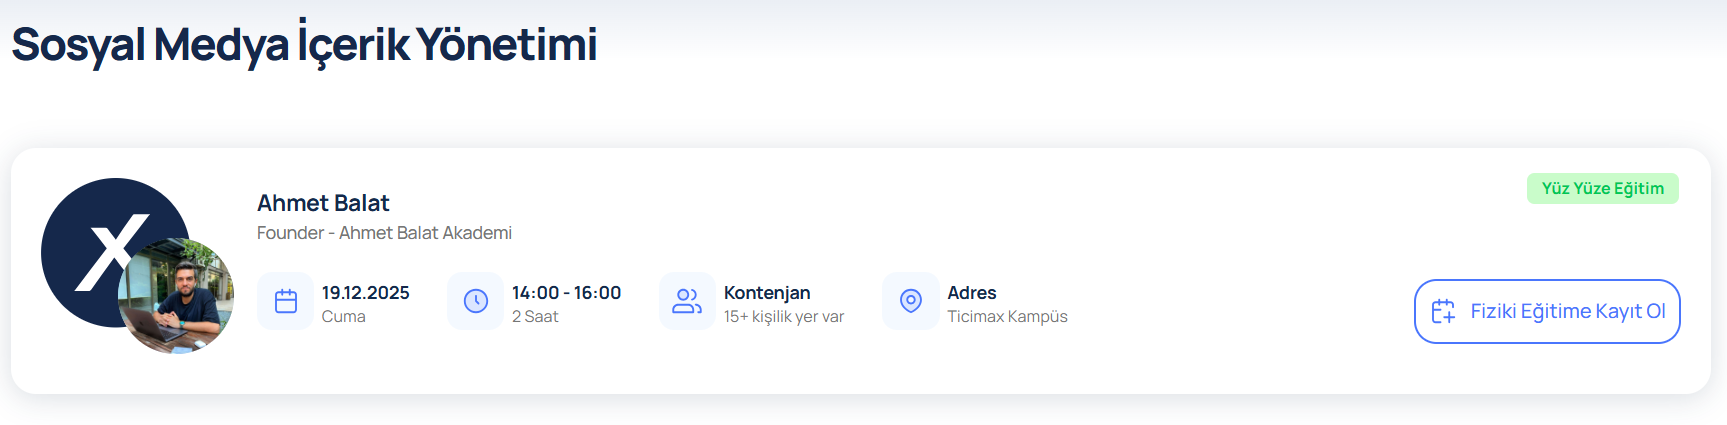
Task: Click the Kontenjan label
Action: pos(767,293)
